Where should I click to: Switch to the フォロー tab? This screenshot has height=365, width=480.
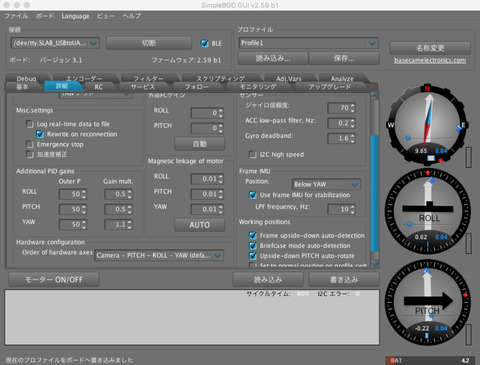(x=197, y=87)
